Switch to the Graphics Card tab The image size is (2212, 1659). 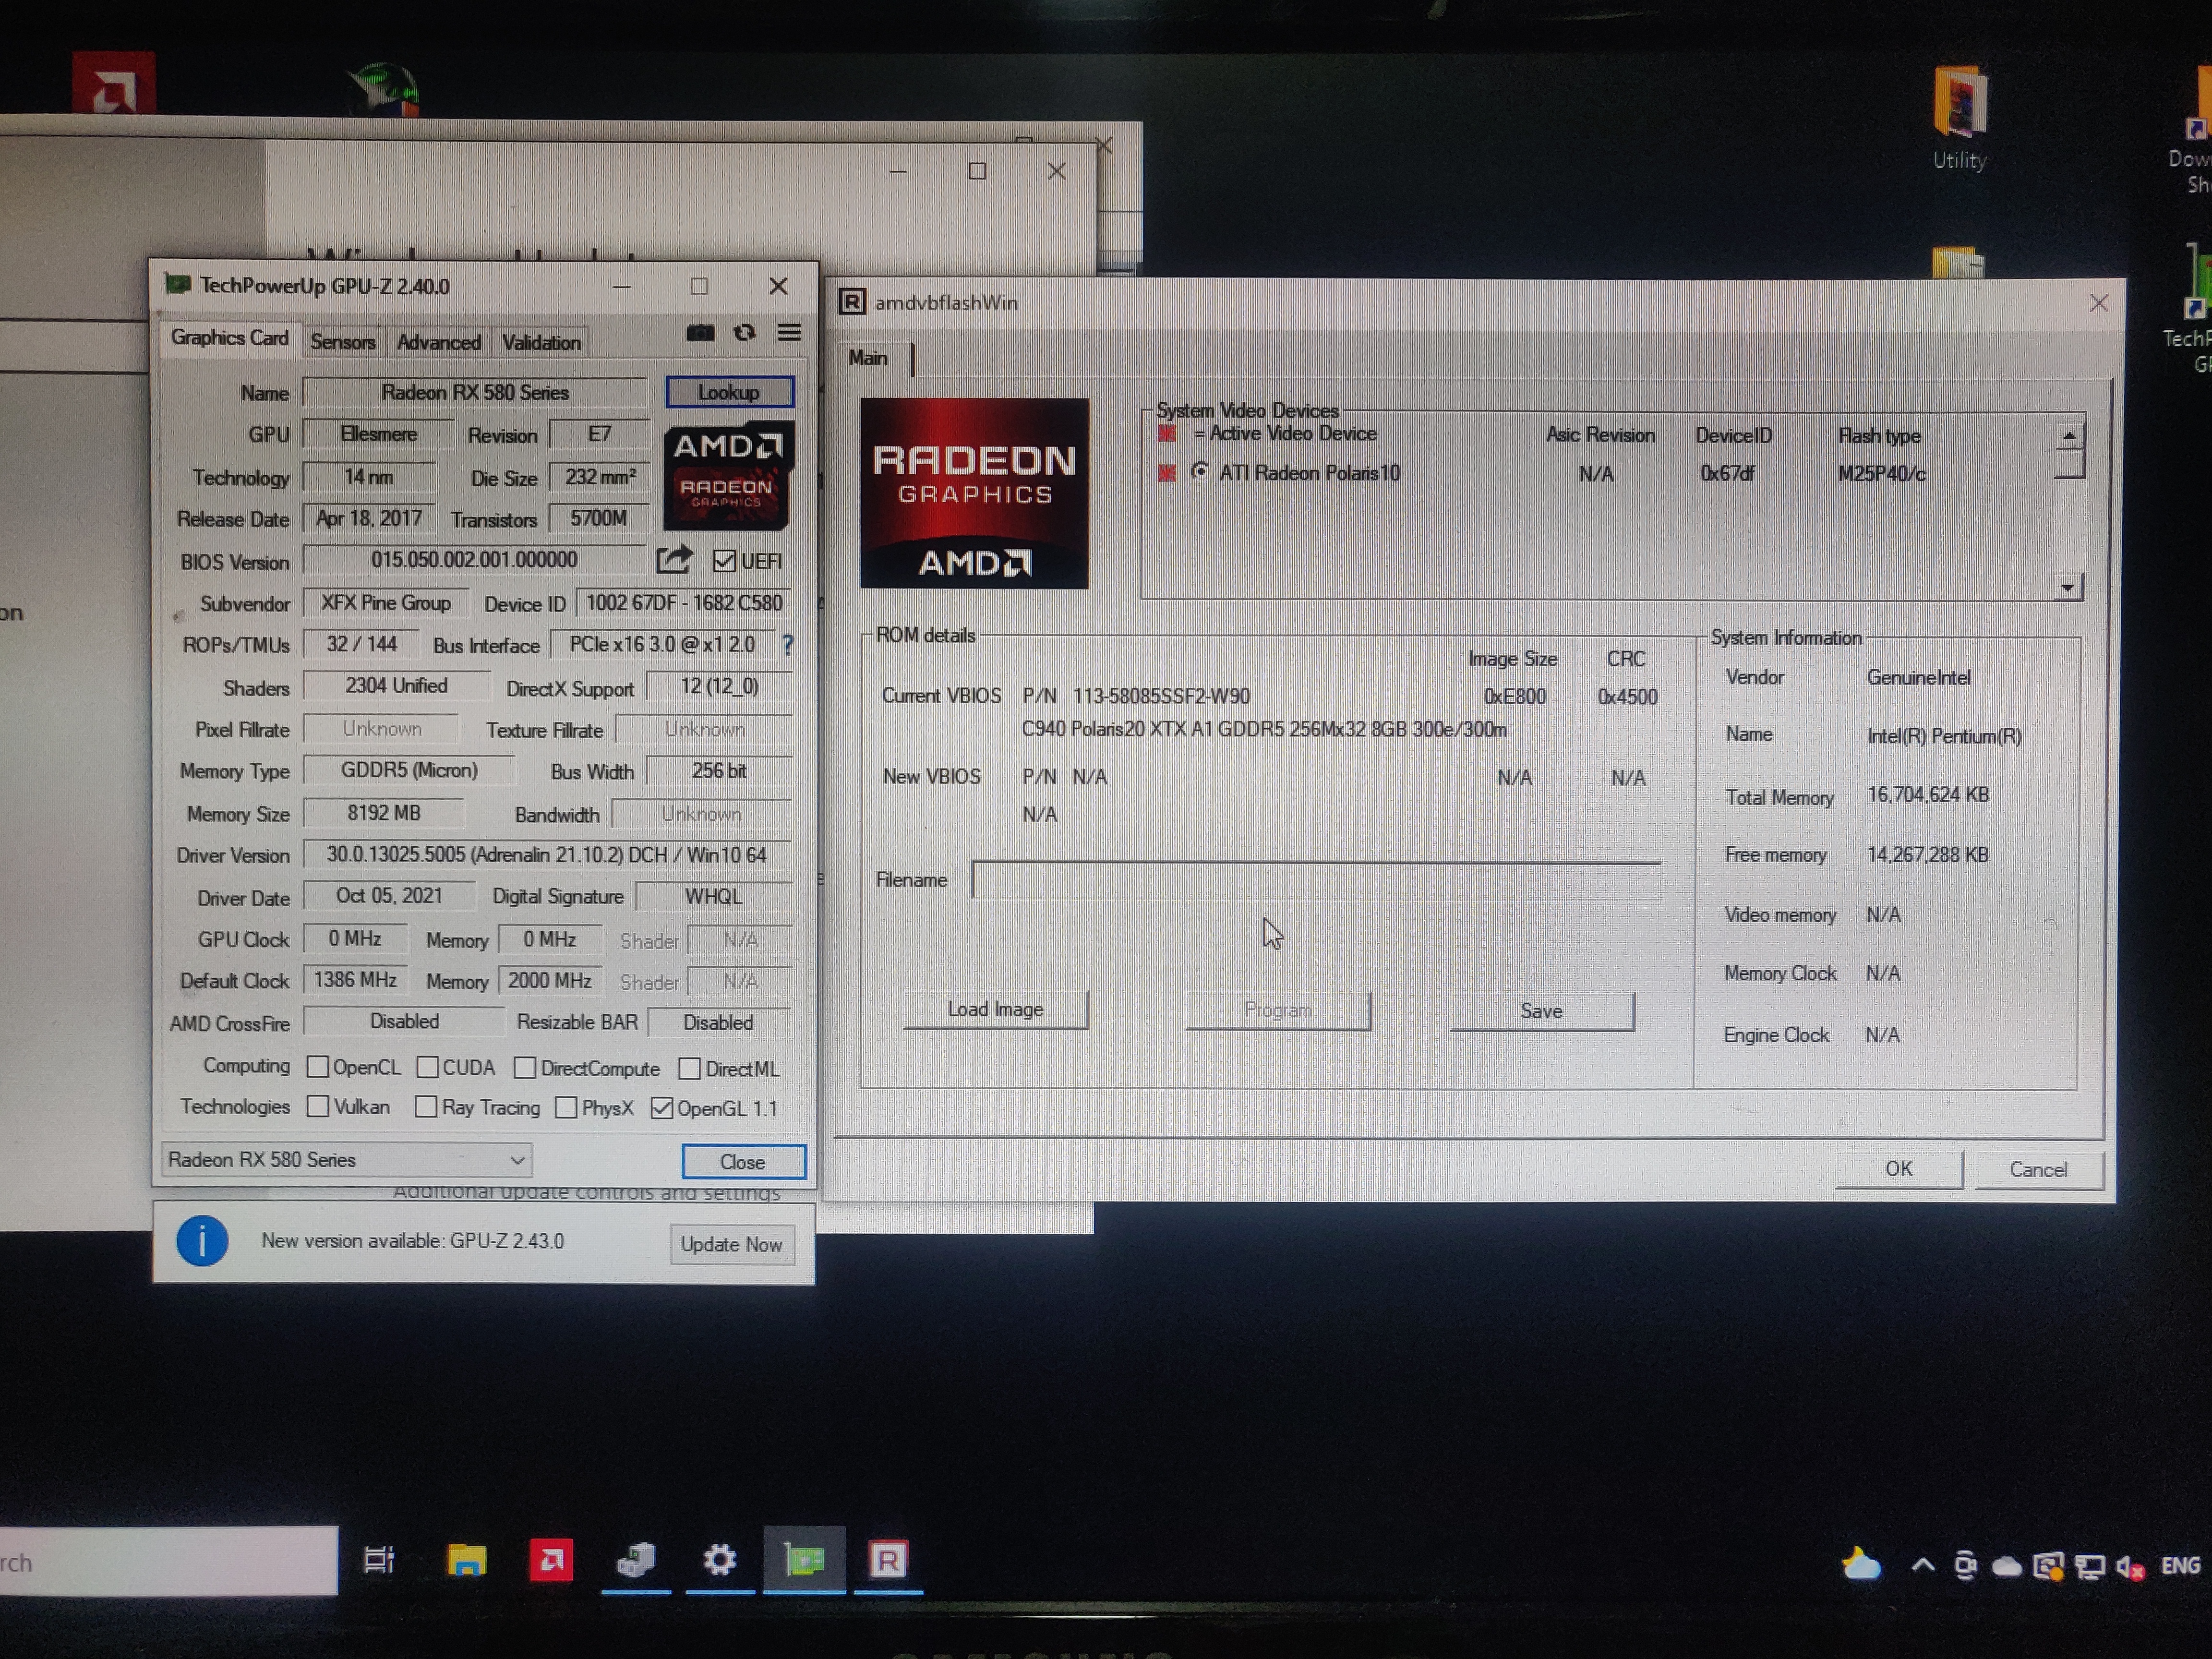pos(229,338)
